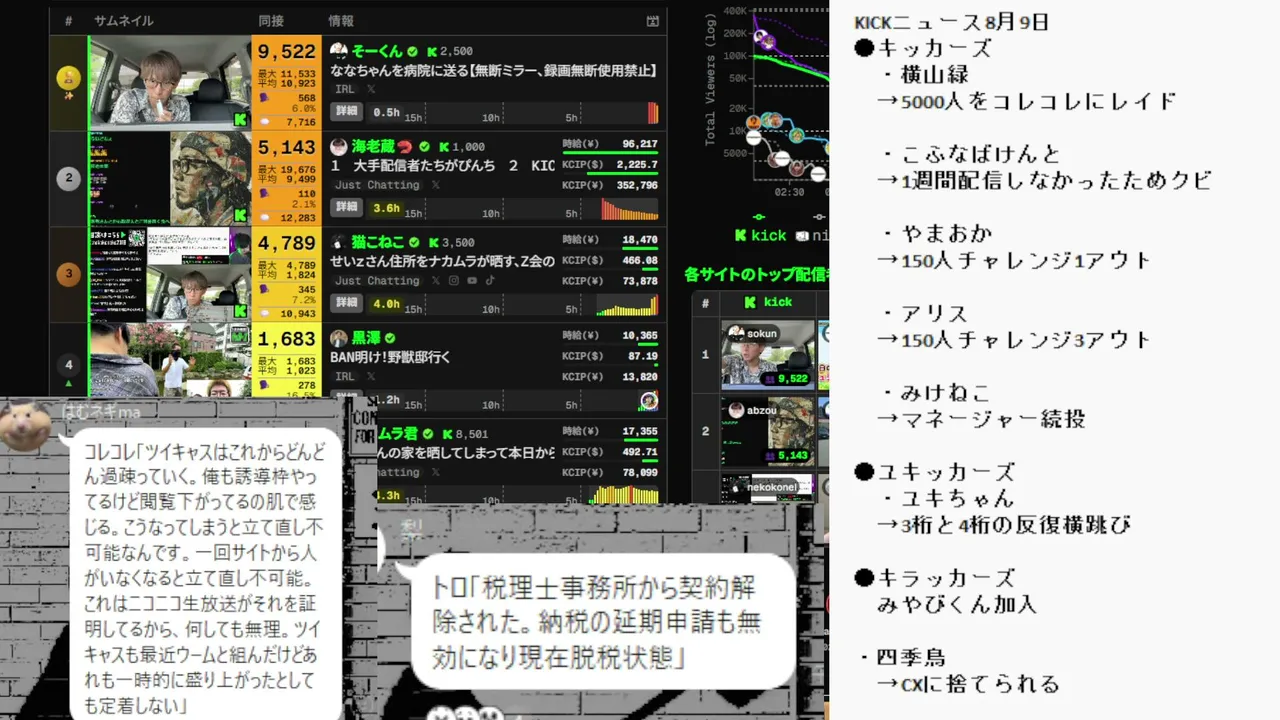
Task: Click the abzou avatar in the top streamers list
Action: tap(736, 410)
